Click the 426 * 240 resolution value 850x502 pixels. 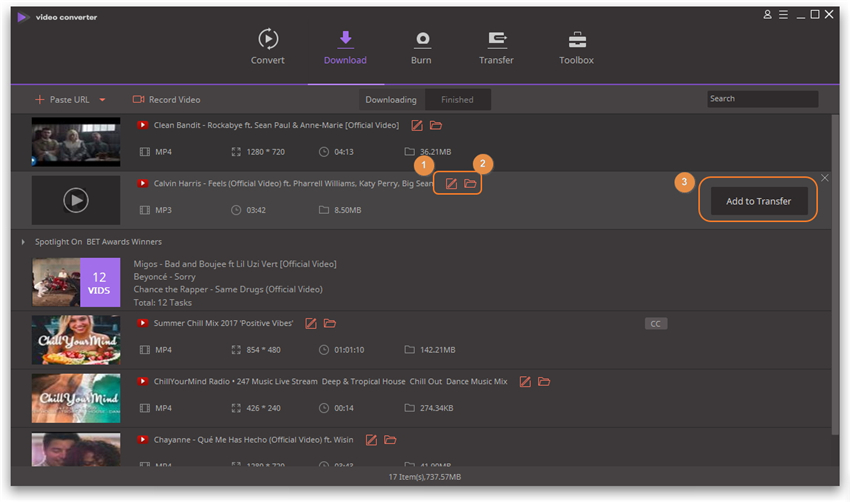pyautogui.click(x=263, y=408)
